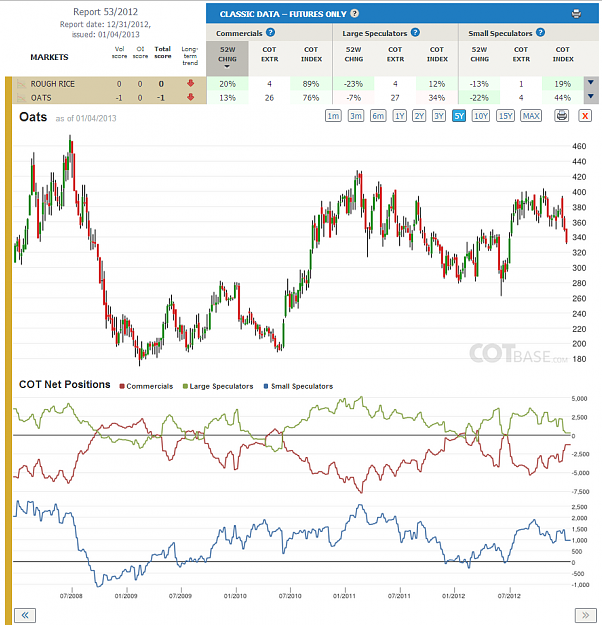Sort by Commercials 52W CHNG column

227,58
